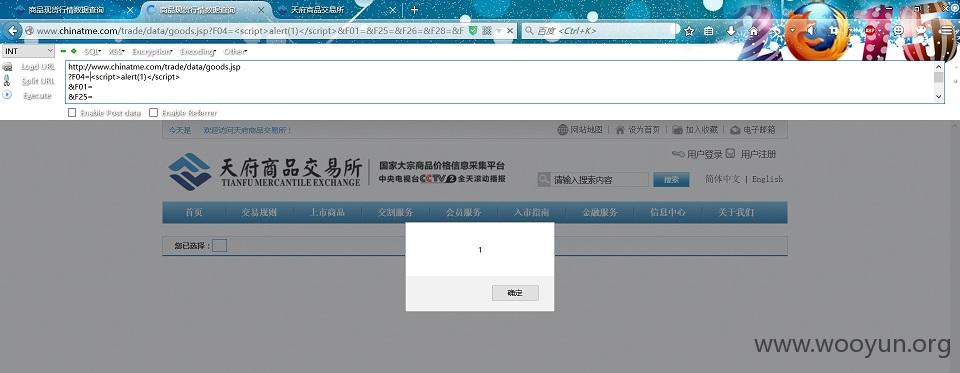
Task: Open 上市商品 in site navigation
Action: coord(327,213)
